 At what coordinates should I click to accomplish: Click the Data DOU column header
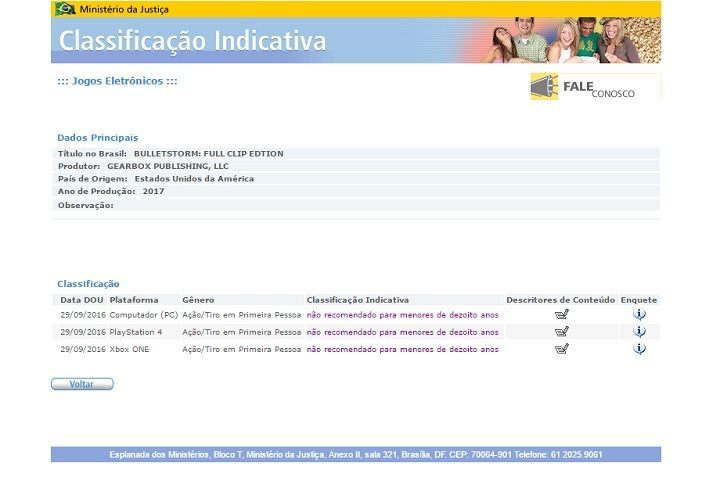tap(82, 300)
